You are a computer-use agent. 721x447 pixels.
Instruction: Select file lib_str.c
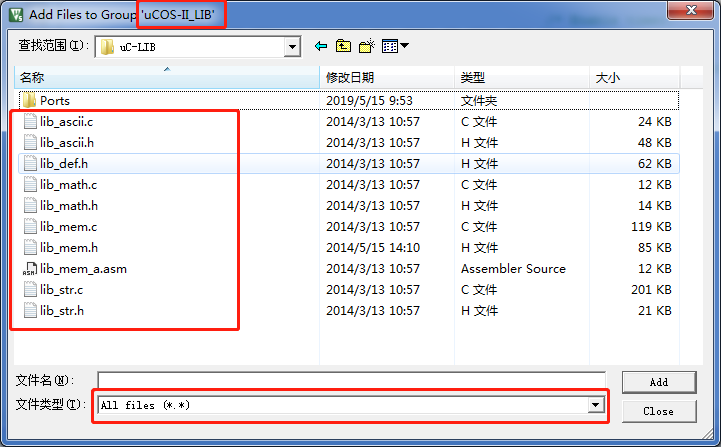click(62, 290)
